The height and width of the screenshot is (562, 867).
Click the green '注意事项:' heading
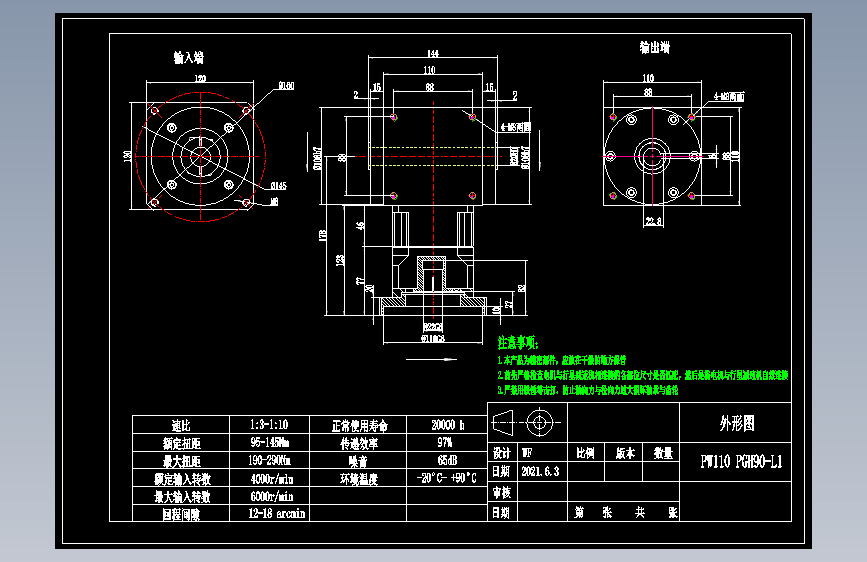point(518,343)
